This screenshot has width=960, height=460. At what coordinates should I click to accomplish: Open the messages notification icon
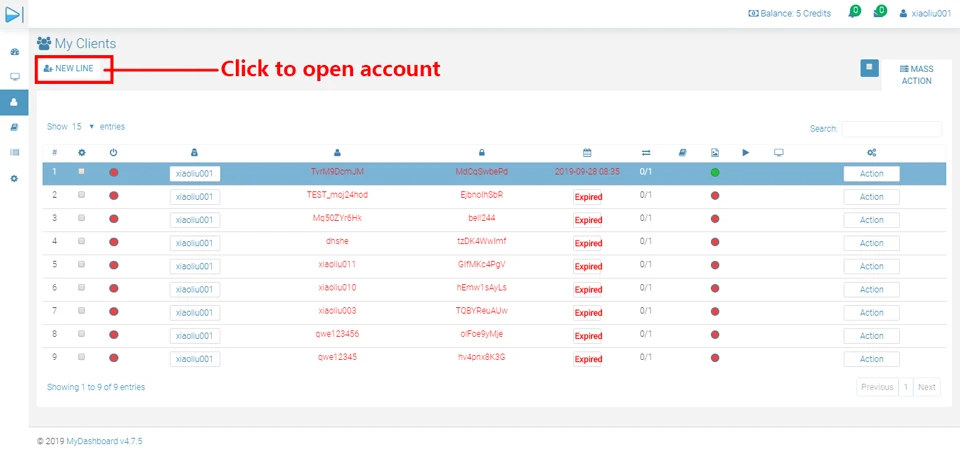(x=880, y=12)
